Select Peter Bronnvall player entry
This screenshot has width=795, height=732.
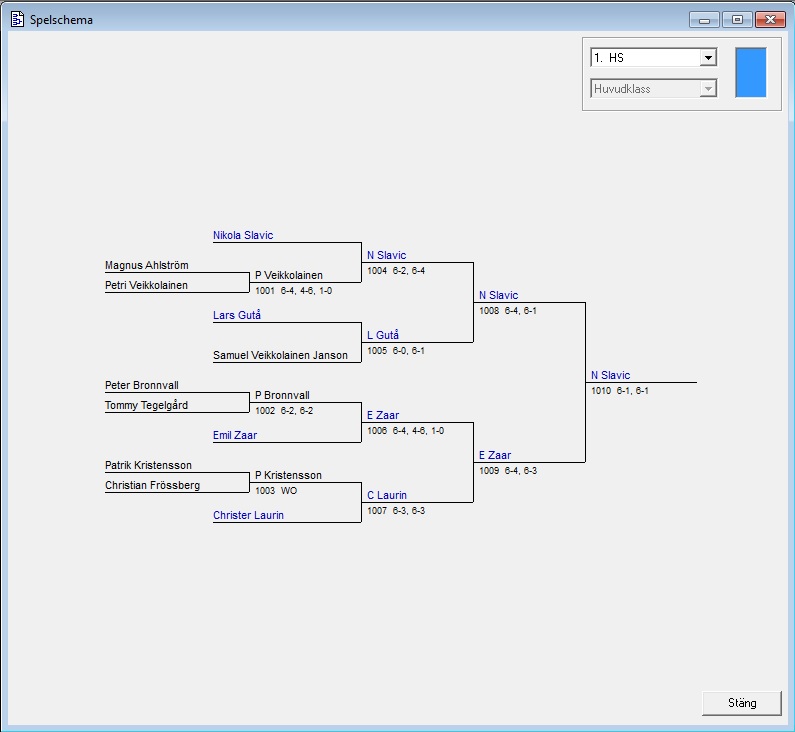click(x=141, y=386)
